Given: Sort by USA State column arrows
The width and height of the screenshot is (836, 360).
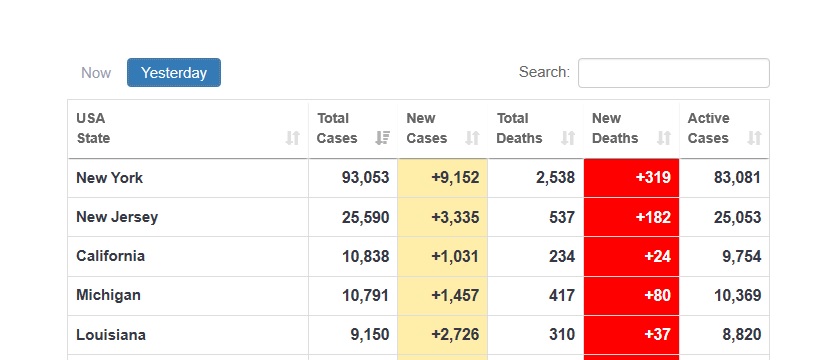Looking at the screenshot, I should tap(292, 138).
